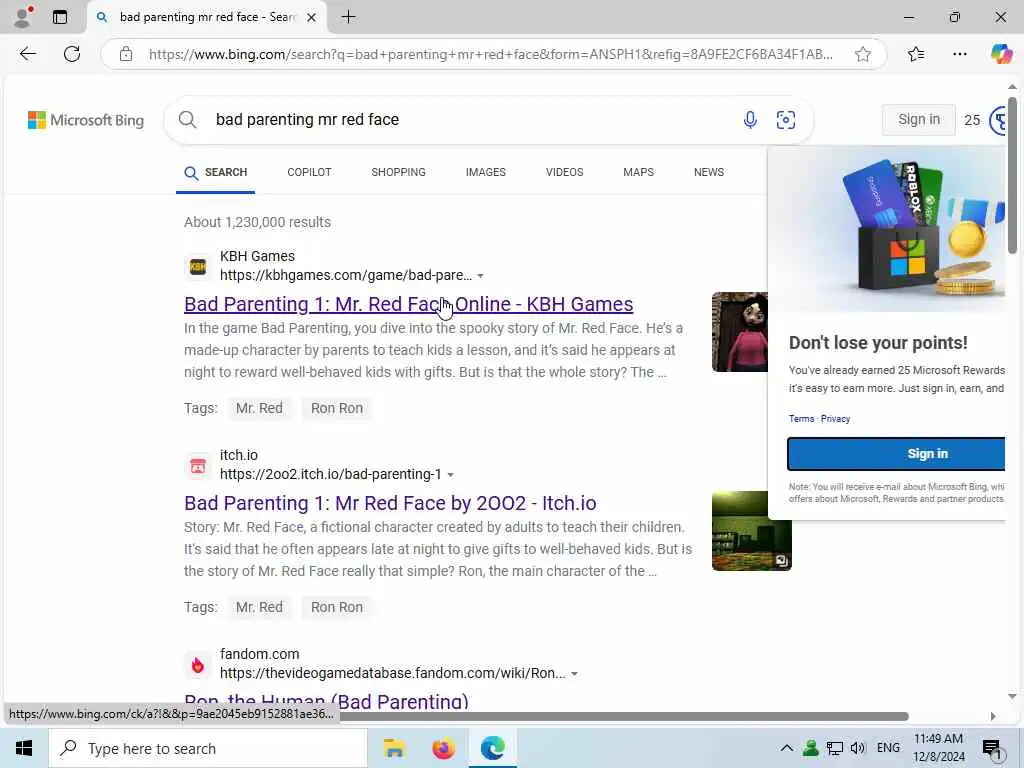Open itch.io result thumbnail image
This screenshot has width=1024, height=768.
(x=752, y=531)
